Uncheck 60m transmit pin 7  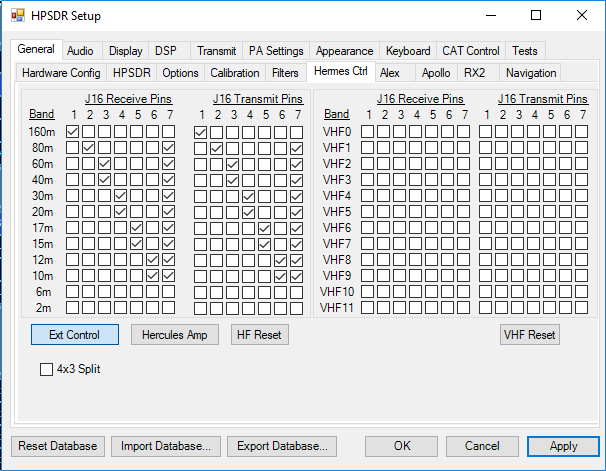click(296, 165)
